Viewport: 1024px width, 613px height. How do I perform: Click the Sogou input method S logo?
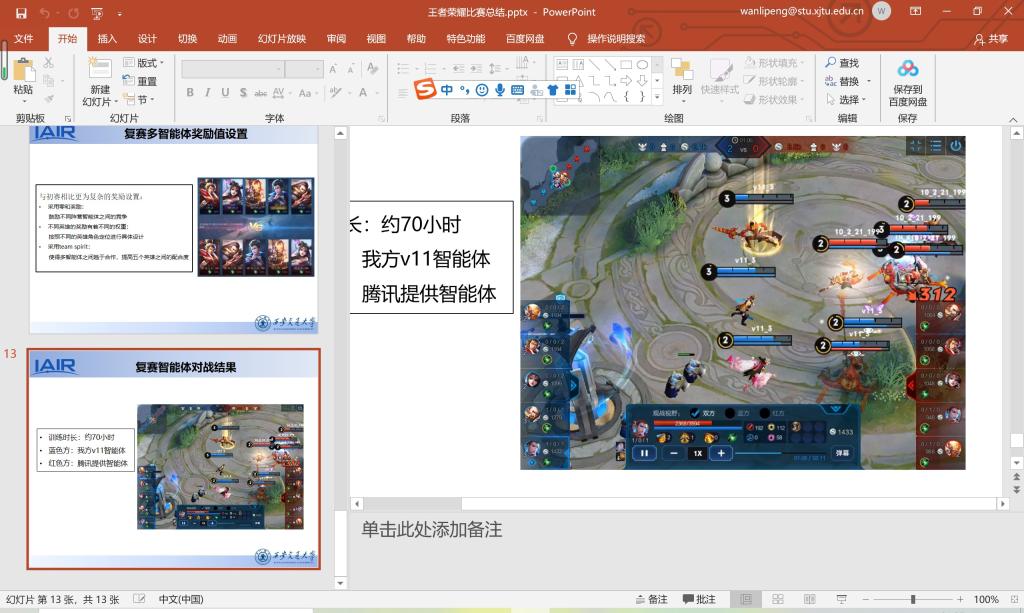pos(425,90)
